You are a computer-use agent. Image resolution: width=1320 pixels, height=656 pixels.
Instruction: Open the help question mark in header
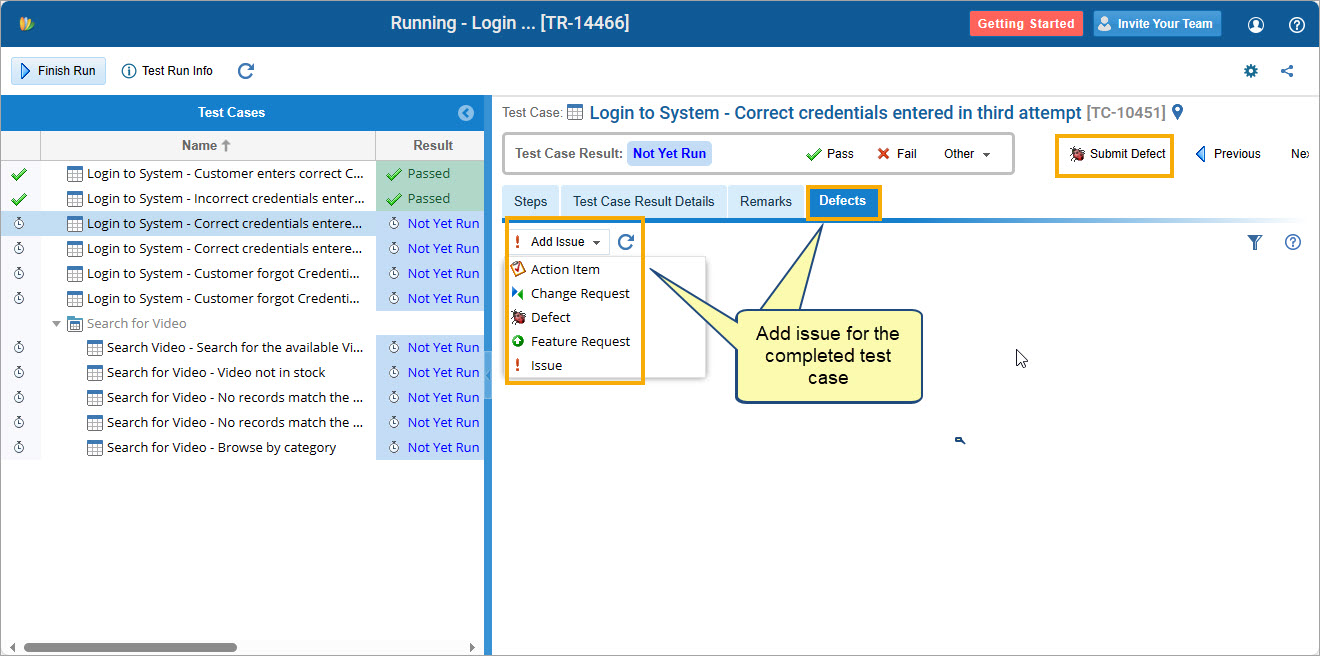click(x=1296, y=24)
